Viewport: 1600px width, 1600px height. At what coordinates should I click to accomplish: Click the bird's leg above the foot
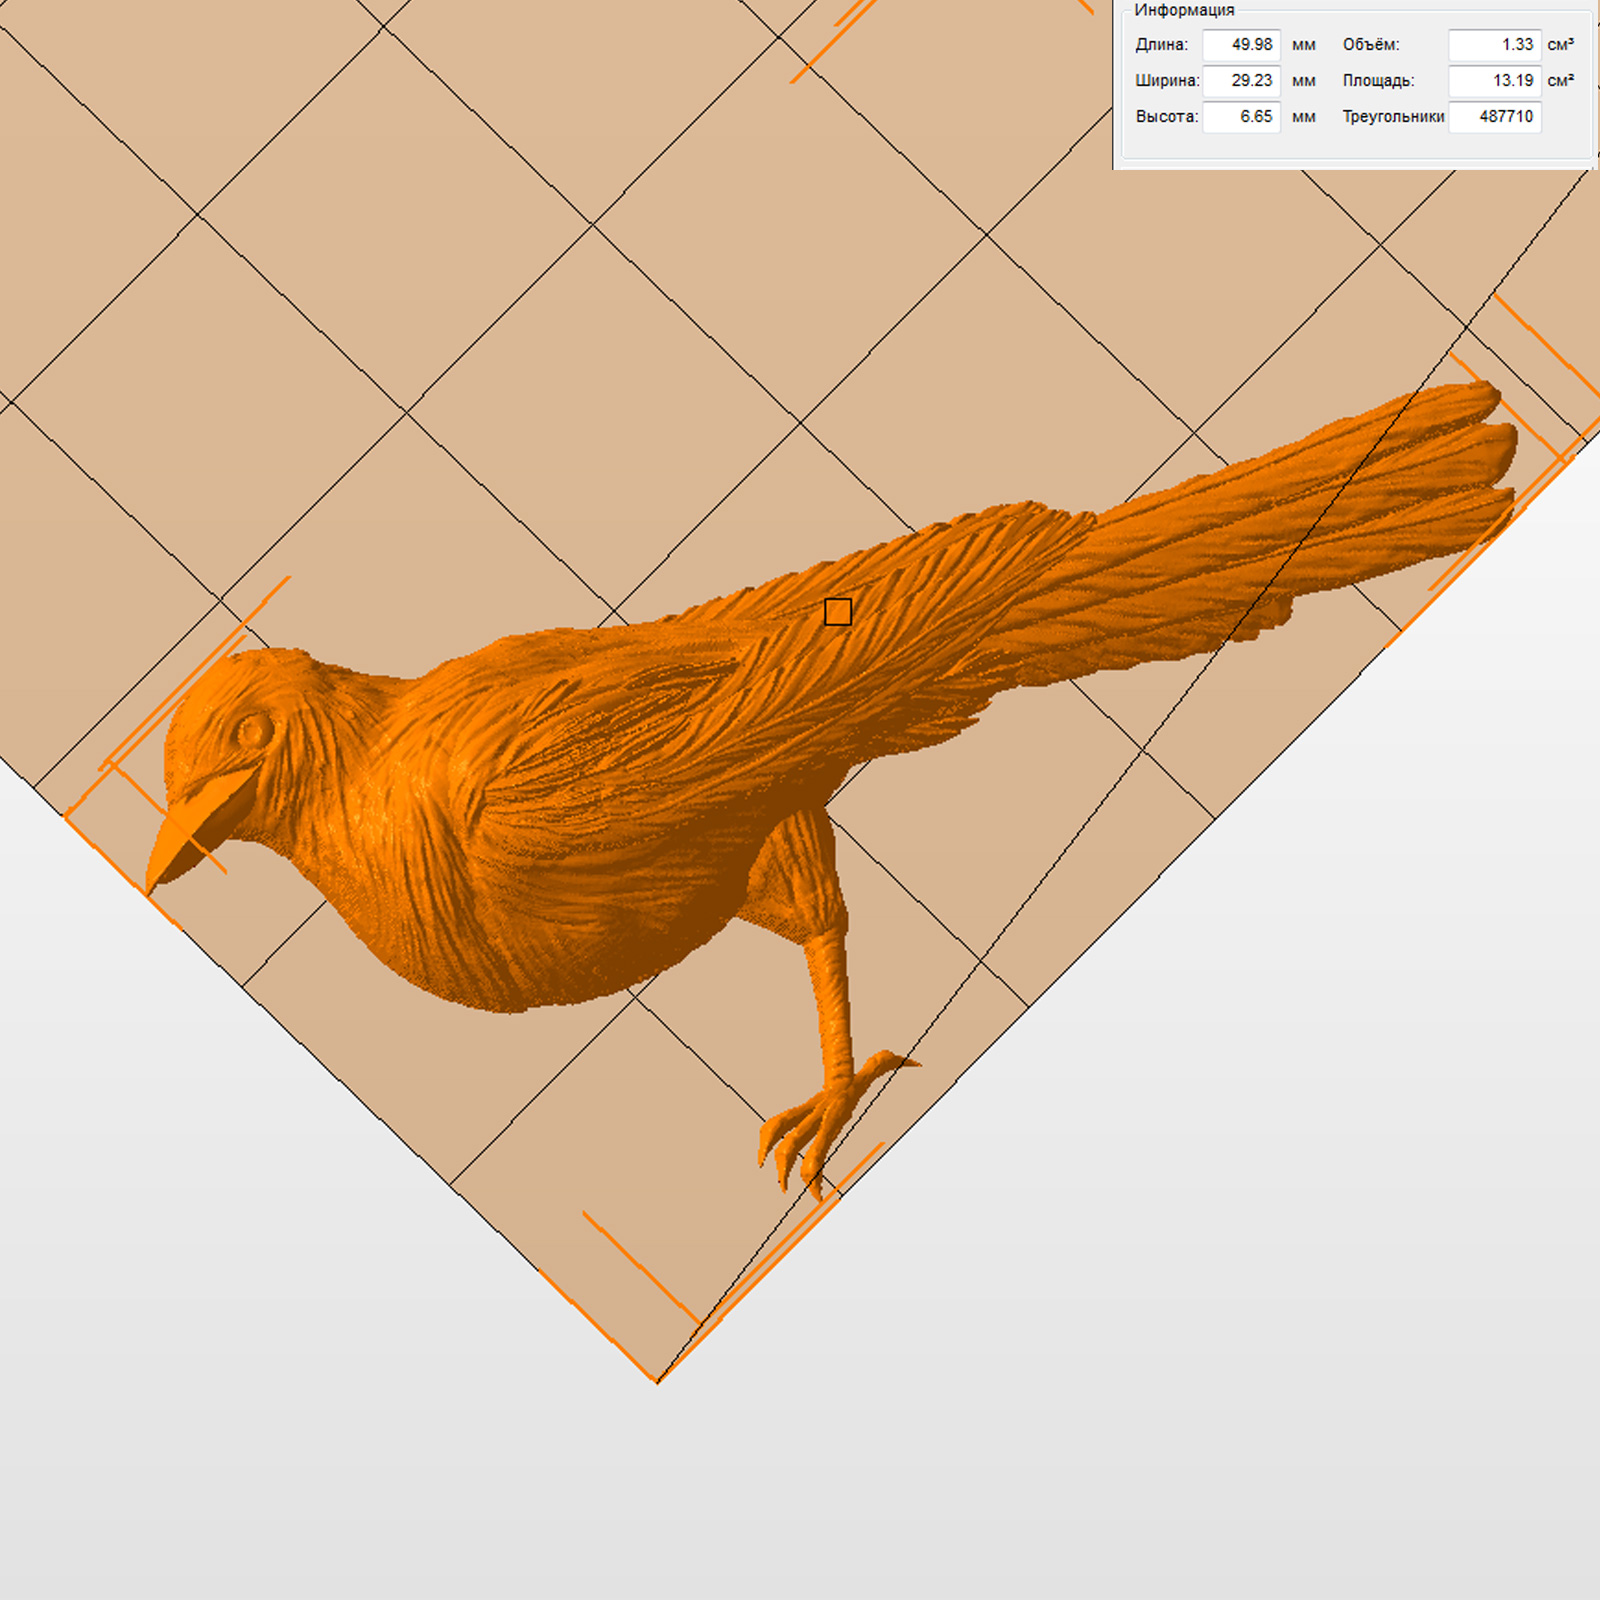coord(833,990)
